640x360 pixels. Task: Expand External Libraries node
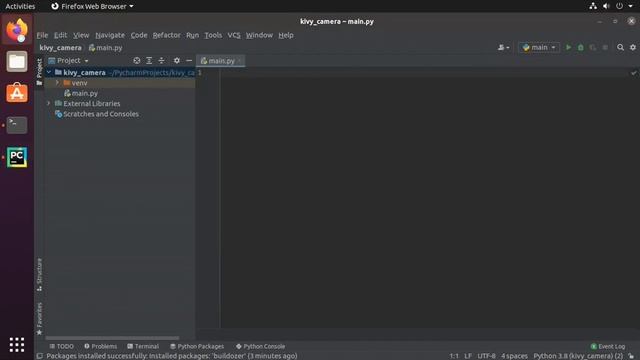pyautogui.click(x=49, y=103)
